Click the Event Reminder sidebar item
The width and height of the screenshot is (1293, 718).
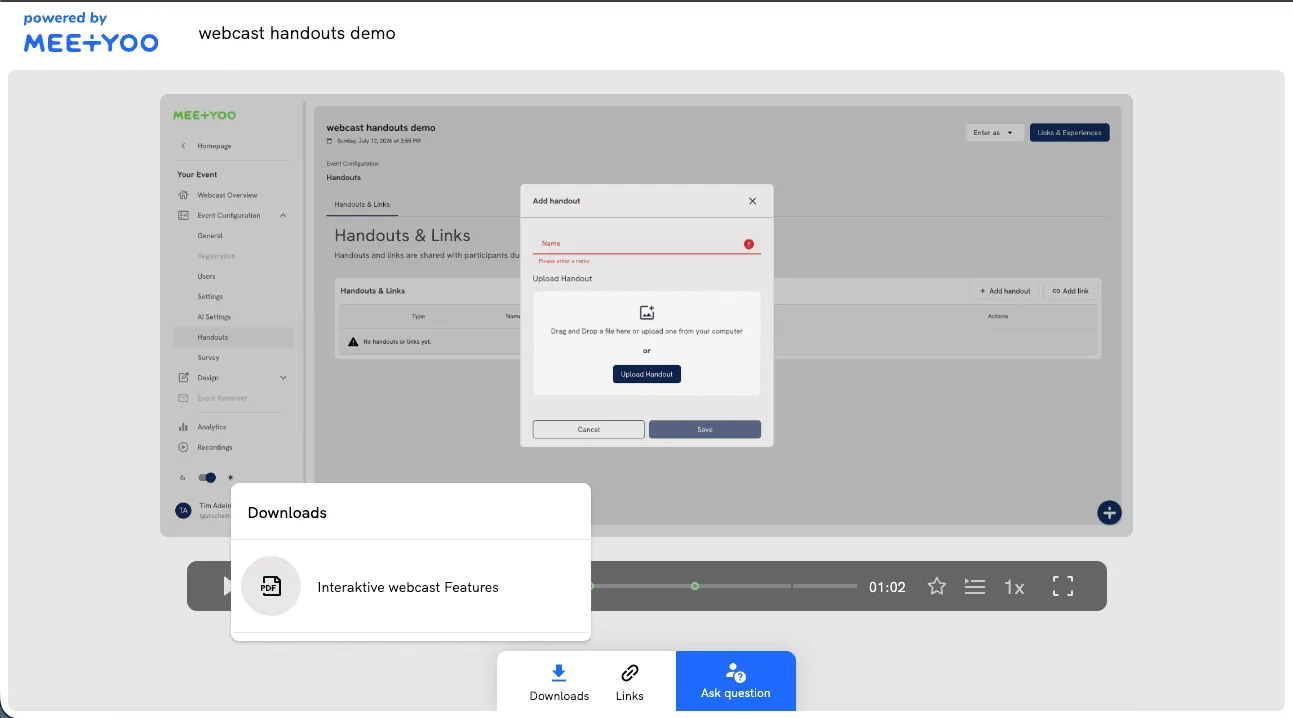(222, 398)
